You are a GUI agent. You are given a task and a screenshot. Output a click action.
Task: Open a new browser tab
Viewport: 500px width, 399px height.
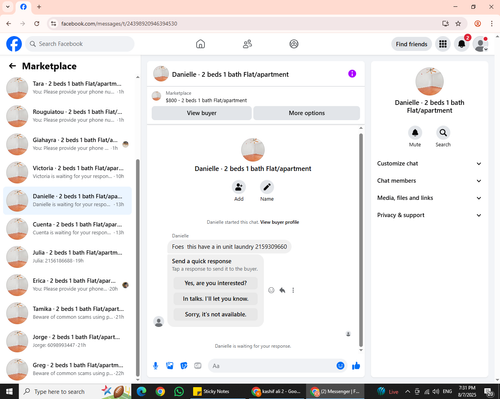(x=39, y=7)
